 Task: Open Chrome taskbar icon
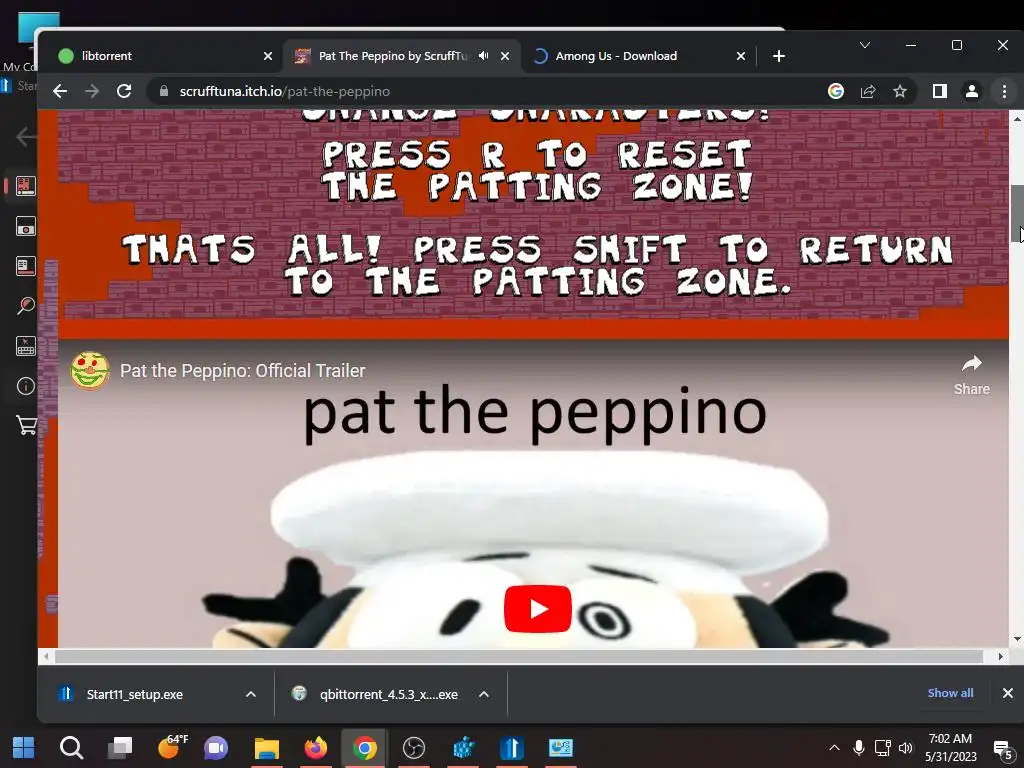[x=364, y=748]
